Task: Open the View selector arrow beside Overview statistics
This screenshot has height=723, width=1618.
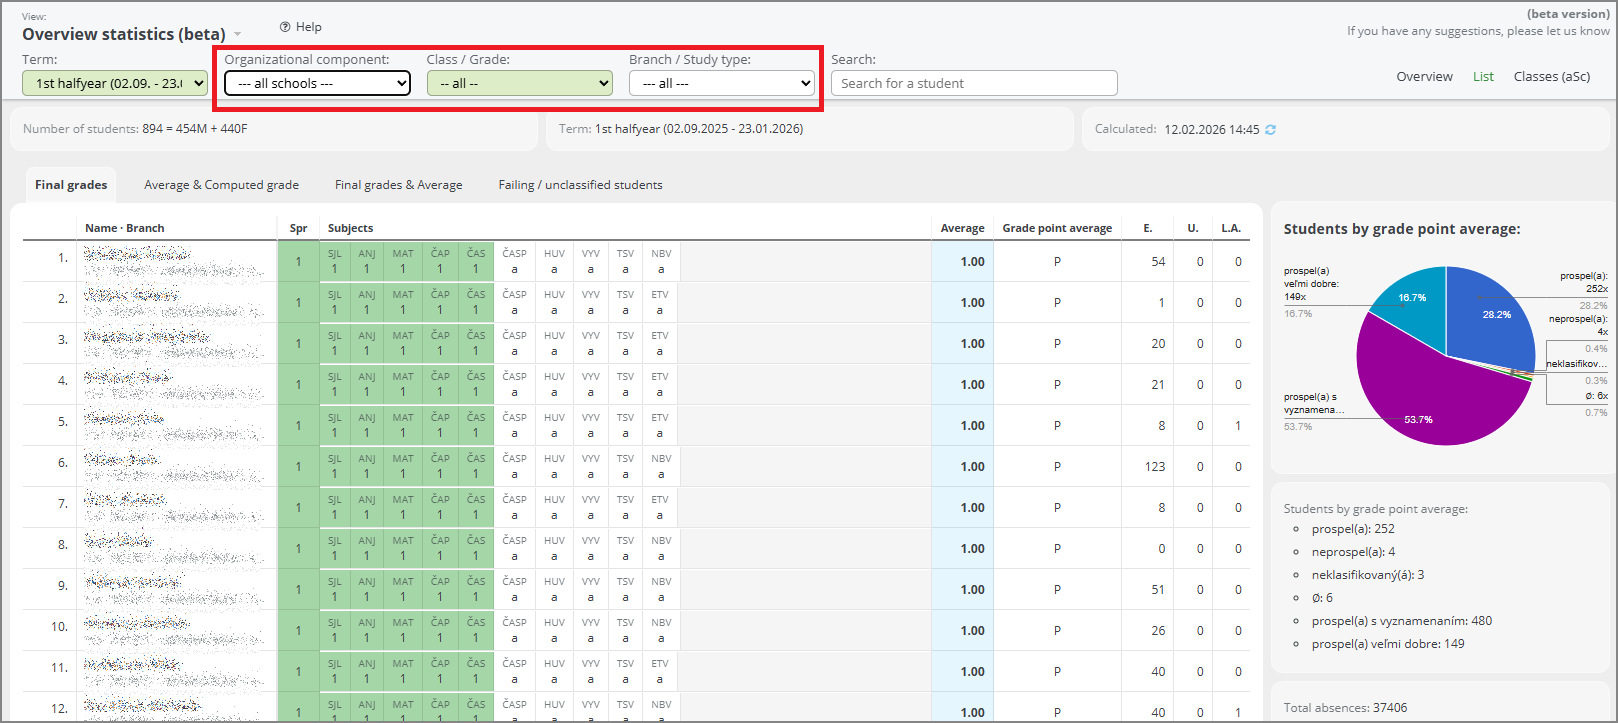Action: coord(238,35)
